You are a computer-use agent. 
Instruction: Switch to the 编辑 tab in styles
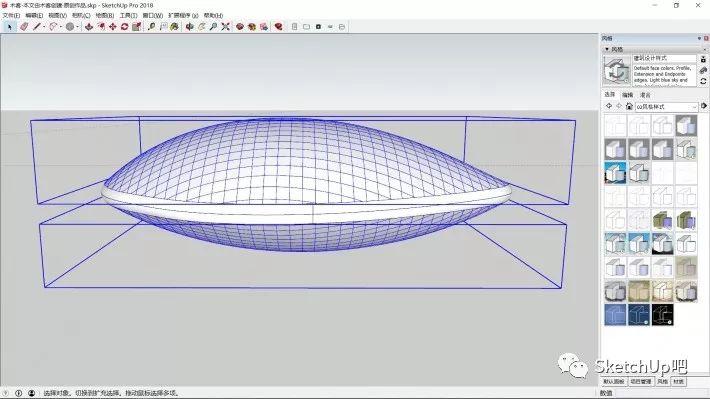tap(628, 95)
